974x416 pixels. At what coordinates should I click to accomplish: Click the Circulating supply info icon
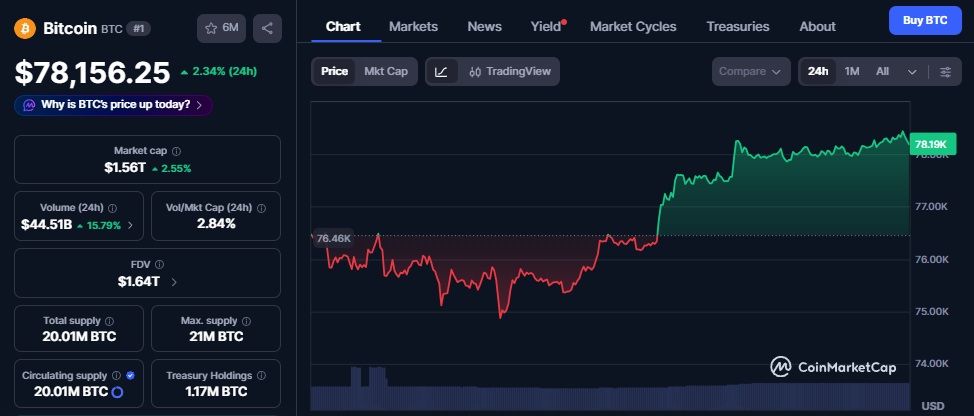click(x=116, y=376)
